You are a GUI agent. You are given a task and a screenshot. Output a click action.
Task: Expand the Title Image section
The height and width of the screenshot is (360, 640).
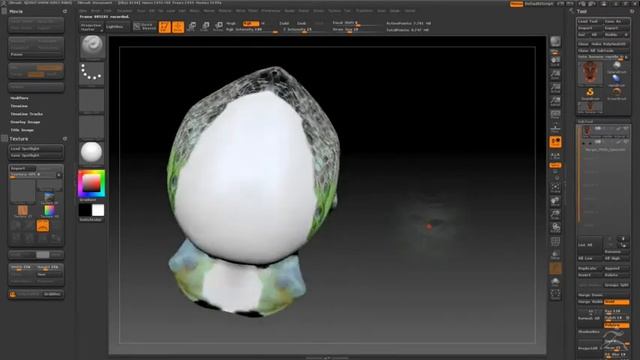click(x=22, y=130)
